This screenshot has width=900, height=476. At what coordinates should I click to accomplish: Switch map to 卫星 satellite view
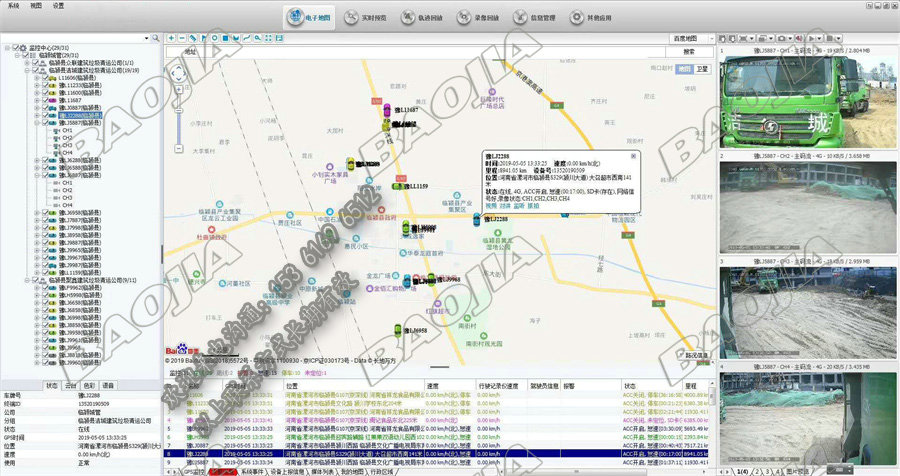tap(702, 69)
